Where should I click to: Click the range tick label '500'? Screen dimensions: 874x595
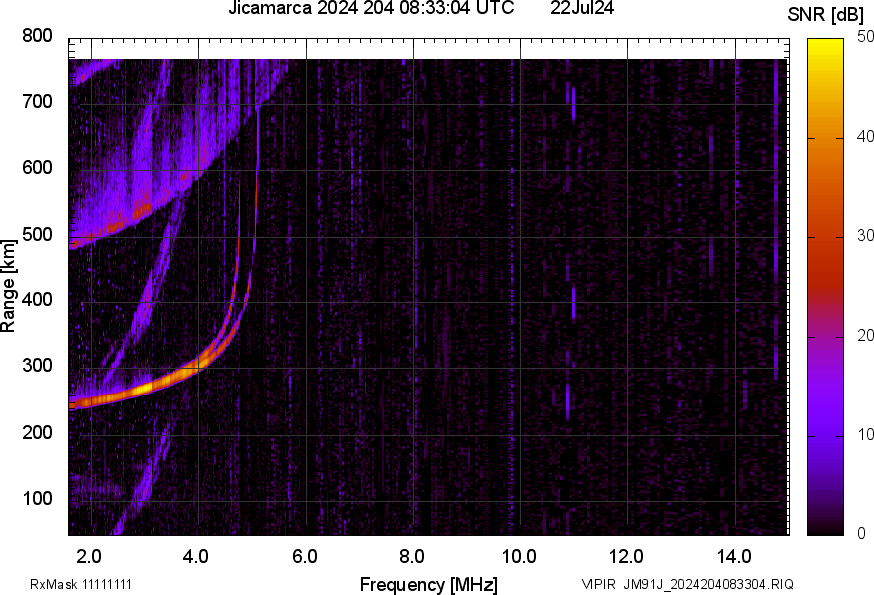pos(37,234)
